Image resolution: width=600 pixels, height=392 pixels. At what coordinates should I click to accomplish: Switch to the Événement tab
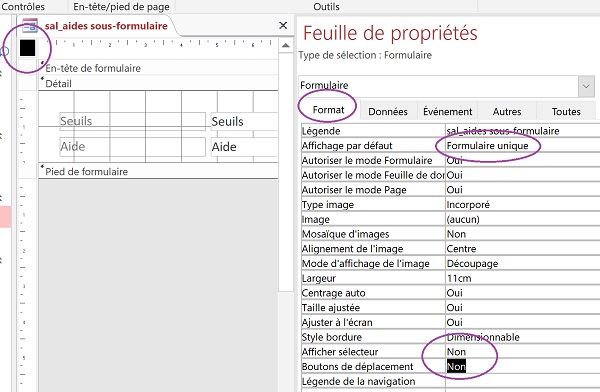(x=447, y=111)
